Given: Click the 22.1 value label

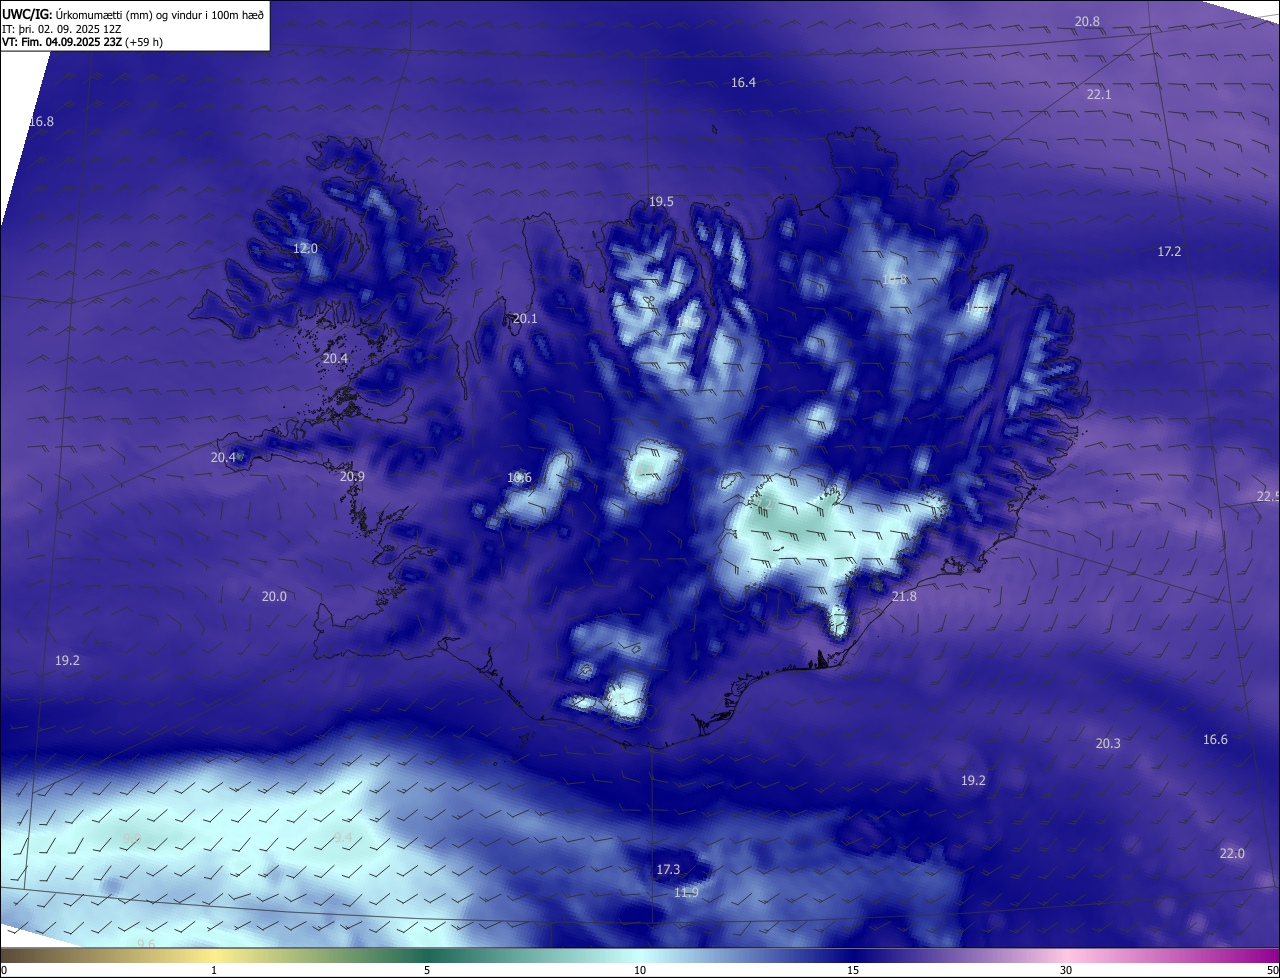Looking at the screenshot, I should [1099, 94].
